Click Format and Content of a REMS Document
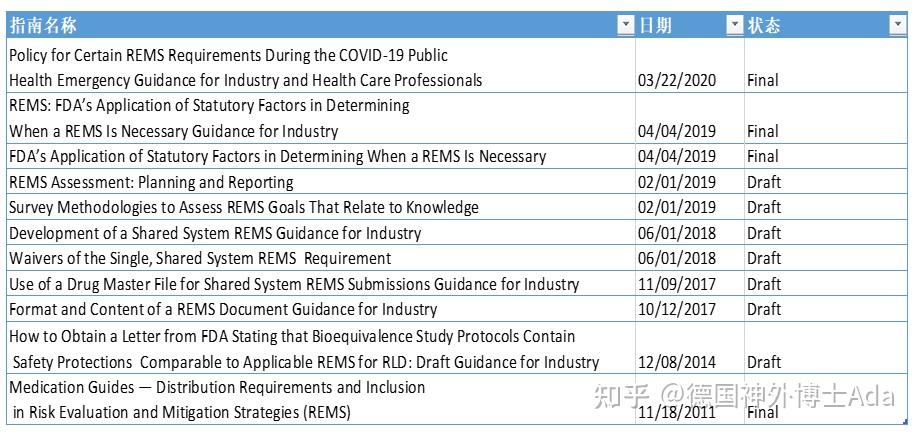 (x=223, y=309)
